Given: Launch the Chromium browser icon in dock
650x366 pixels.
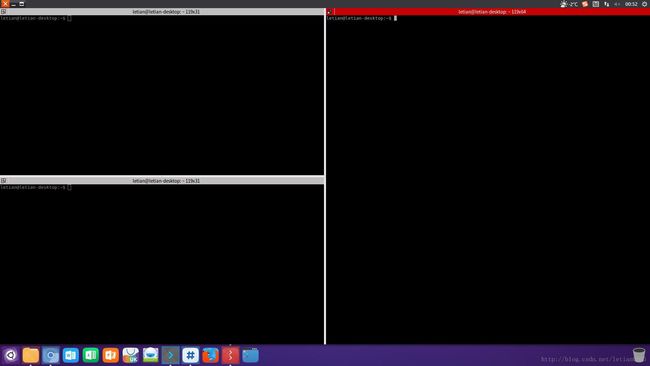Looking at the screenshot, I should (x=51, y=355).
